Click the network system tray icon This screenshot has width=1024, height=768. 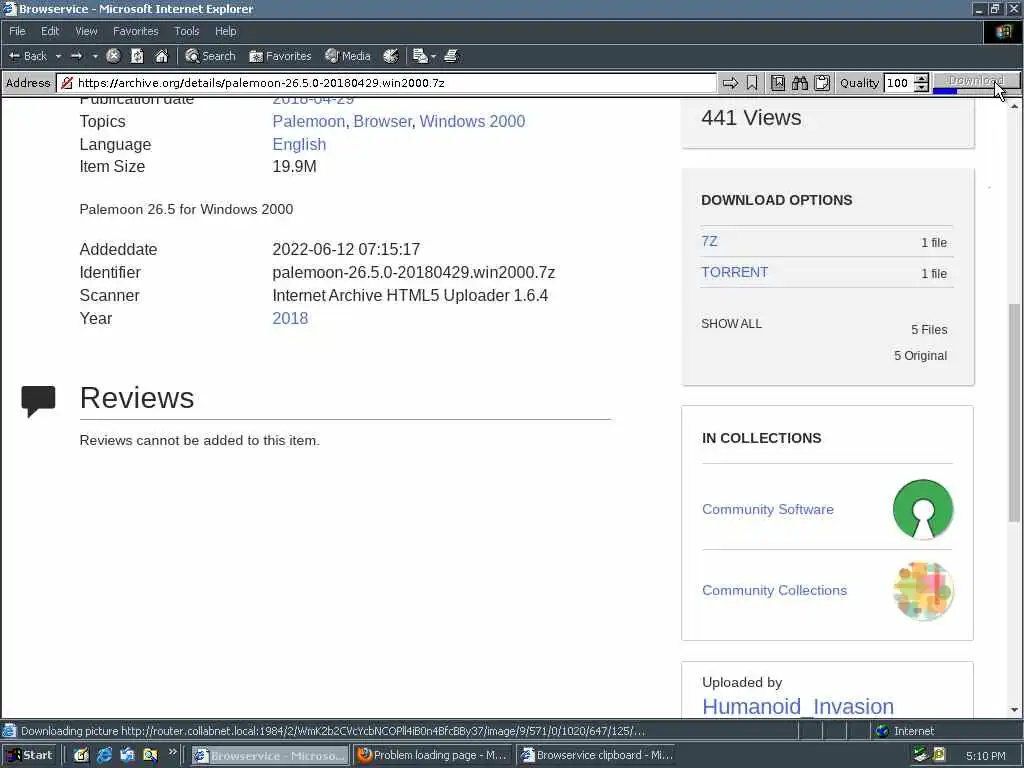coord(920,755)
